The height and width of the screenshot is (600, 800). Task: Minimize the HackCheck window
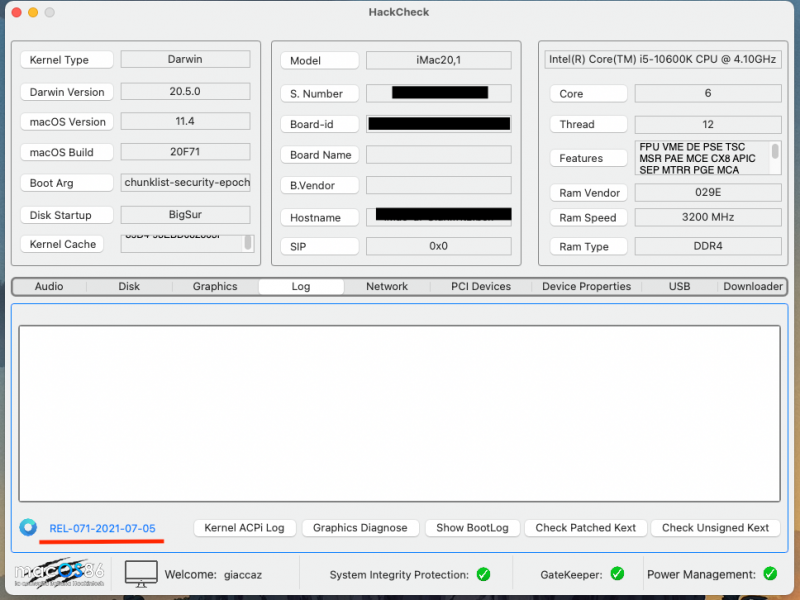tap(33, 12)
